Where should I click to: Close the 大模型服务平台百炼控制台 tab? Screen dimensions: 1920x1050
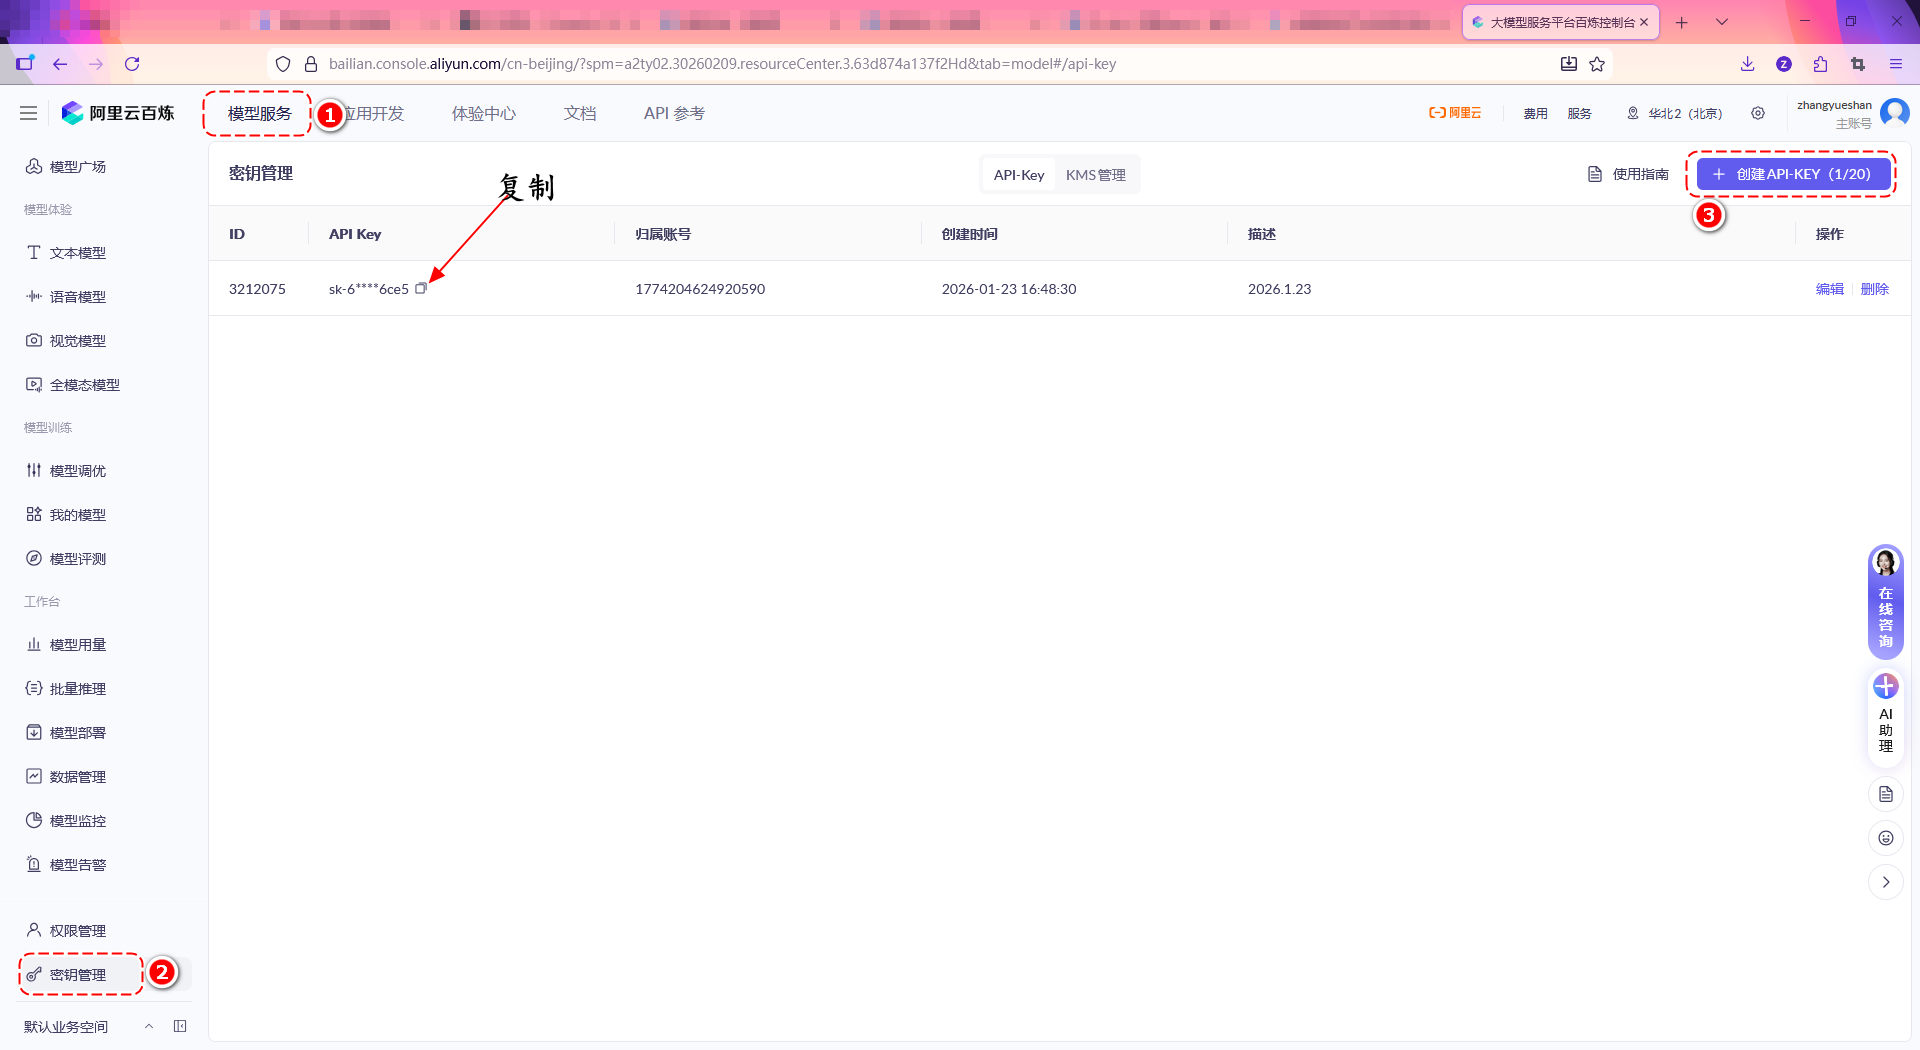pyautogui.click(x=1644, y=22)
